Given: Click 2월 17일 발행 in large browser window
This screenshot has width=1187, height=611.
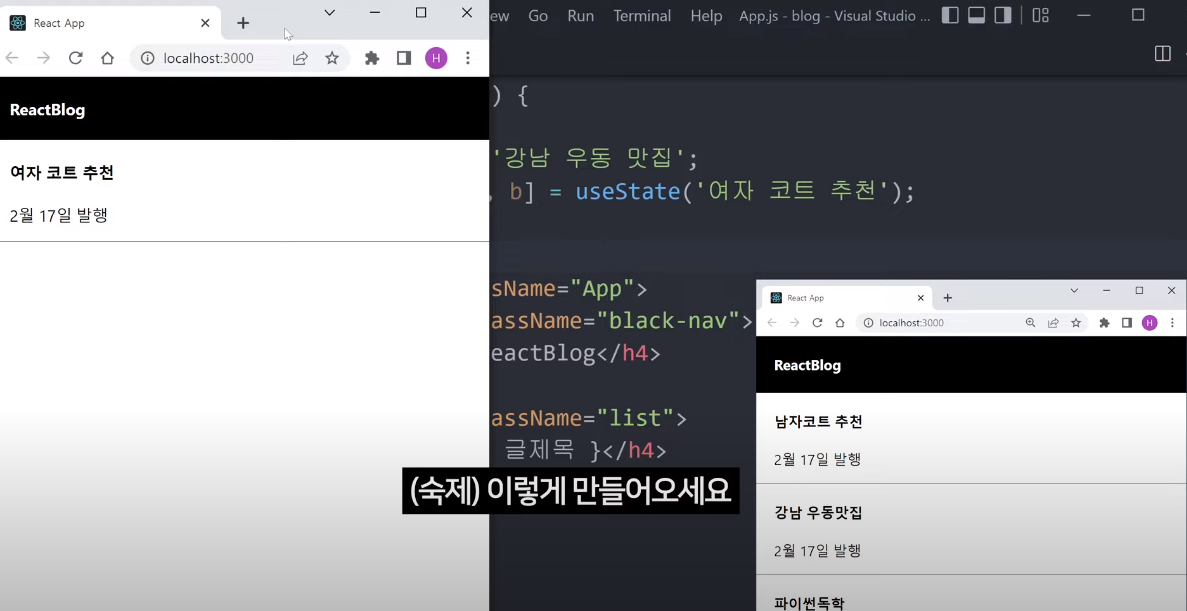Looking at the screenshot, I should click(58, 216).
